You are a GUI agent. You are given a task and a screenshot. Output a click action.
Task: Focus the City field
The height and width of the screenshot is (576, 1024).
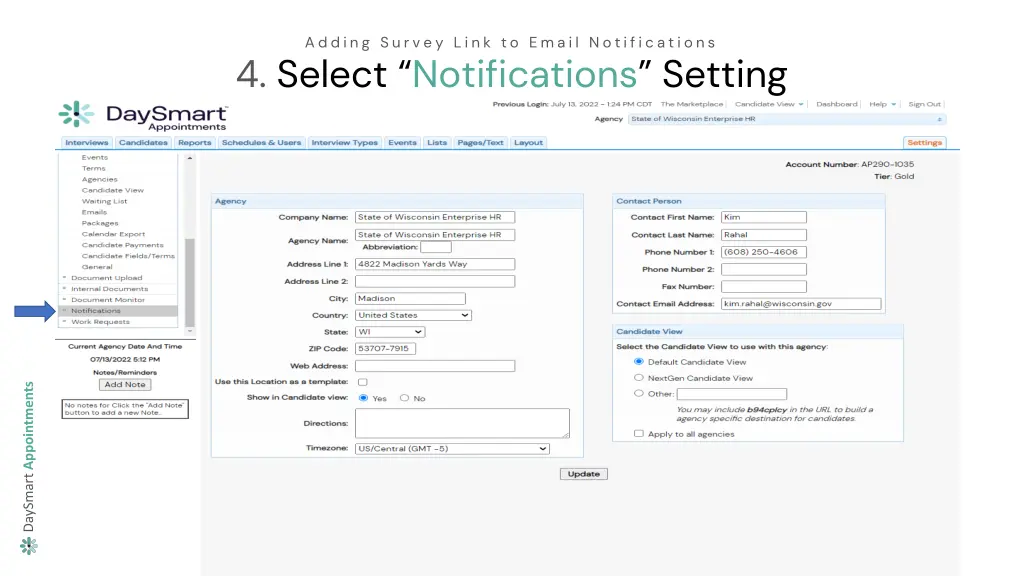click(x=410, y=298)
